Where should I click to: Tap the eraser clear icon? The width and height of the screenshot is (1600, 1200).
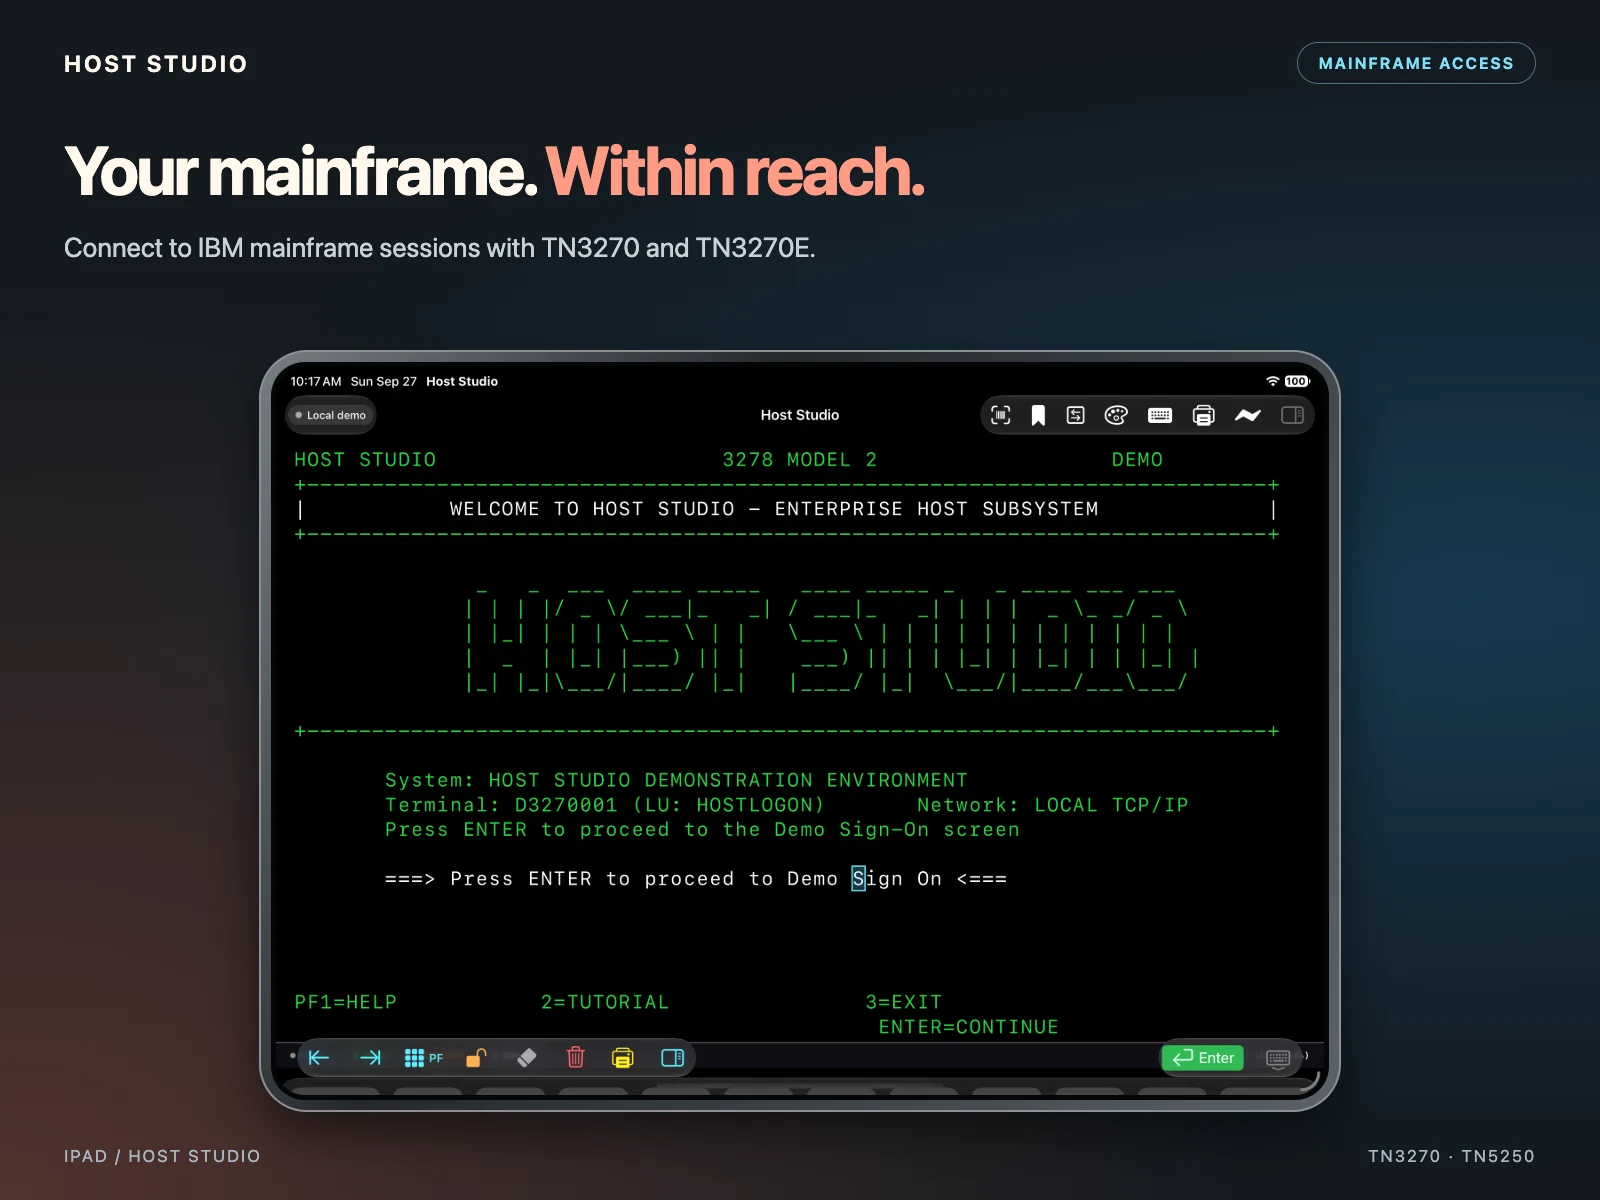527,1058
